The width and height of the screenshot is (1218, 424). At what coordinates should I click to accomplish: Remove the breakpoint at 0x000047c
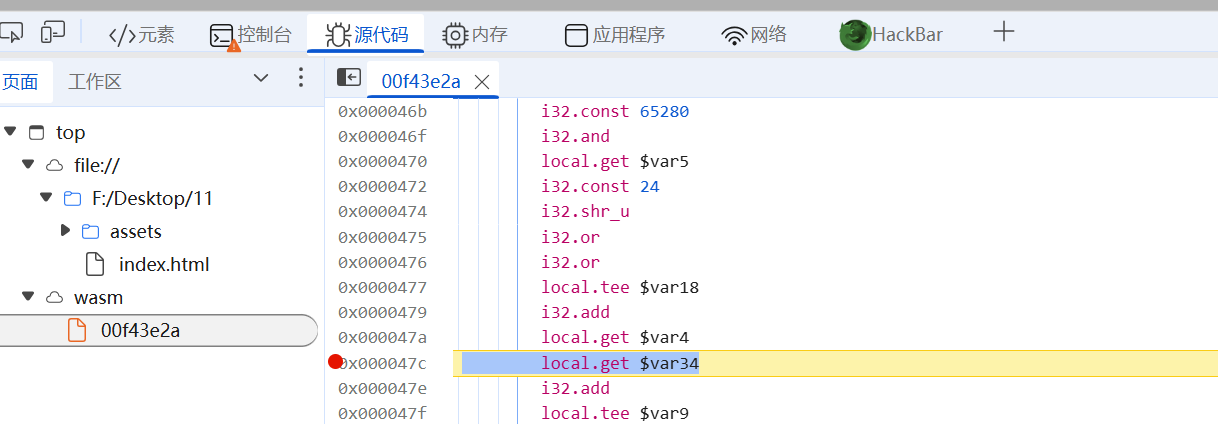click(335, 362)
